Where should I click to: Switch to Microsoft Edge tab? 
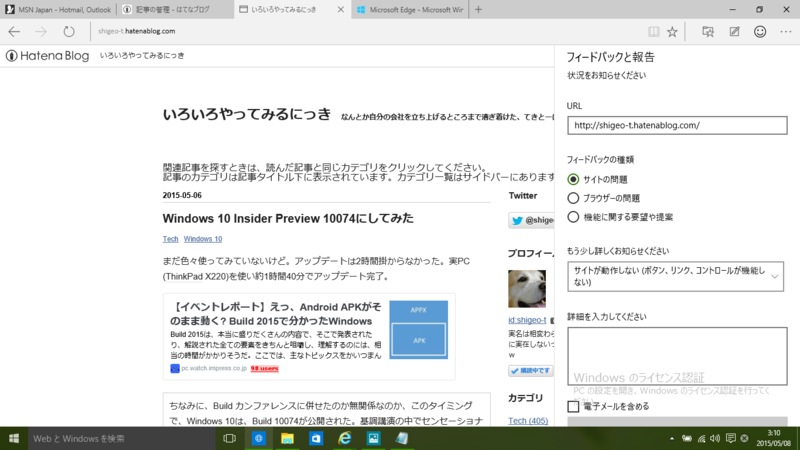[410, 10]
